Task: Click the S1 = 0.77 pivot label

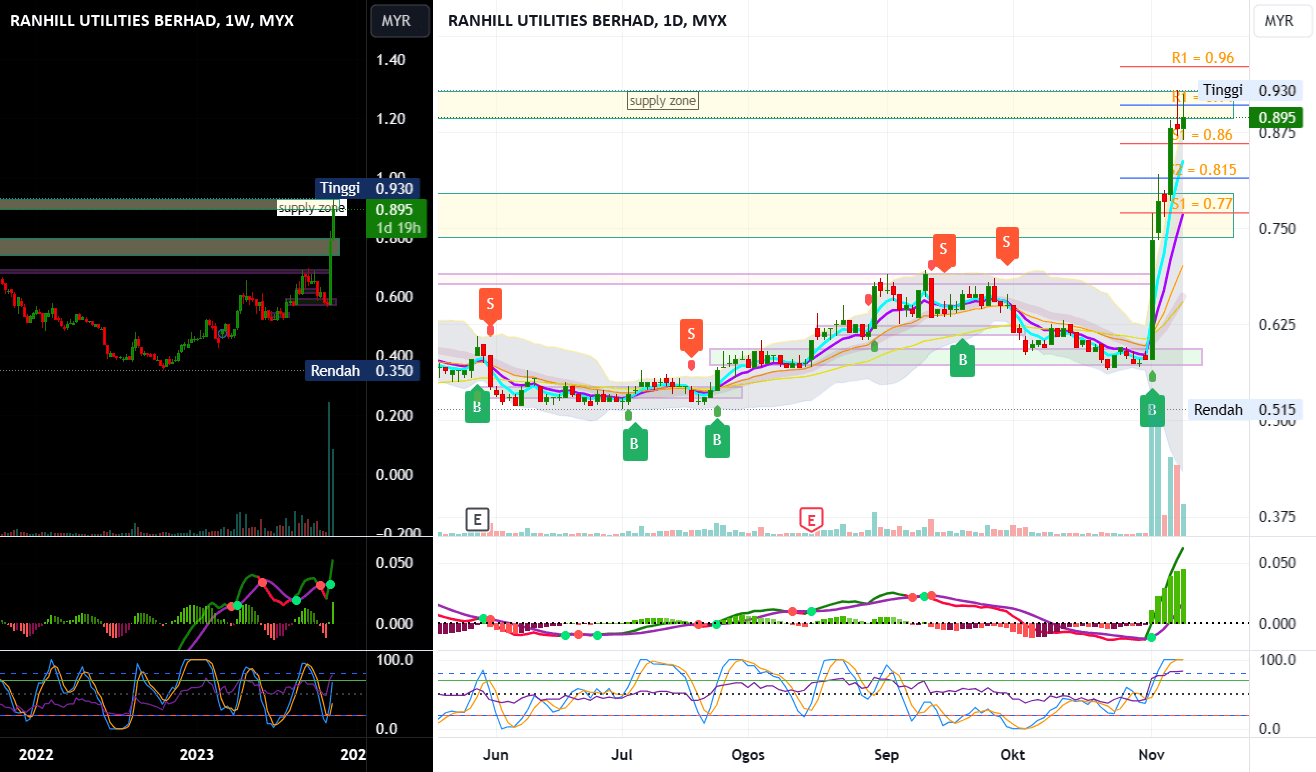Action: pos(1202,203)
